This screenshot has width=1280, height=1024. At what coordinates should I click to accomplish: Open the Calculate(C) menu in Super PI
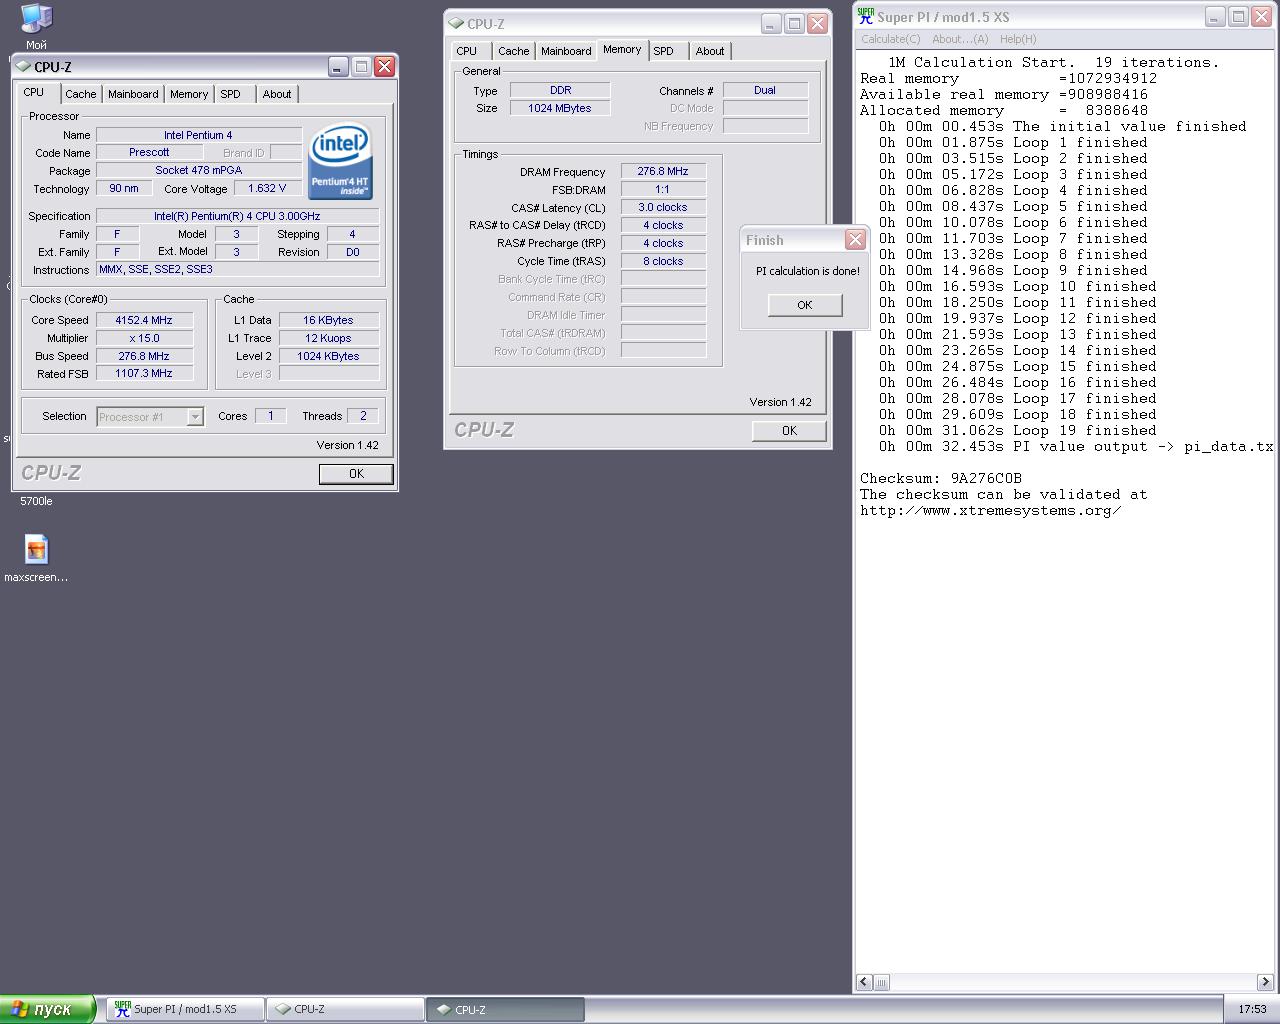[890, 39]
